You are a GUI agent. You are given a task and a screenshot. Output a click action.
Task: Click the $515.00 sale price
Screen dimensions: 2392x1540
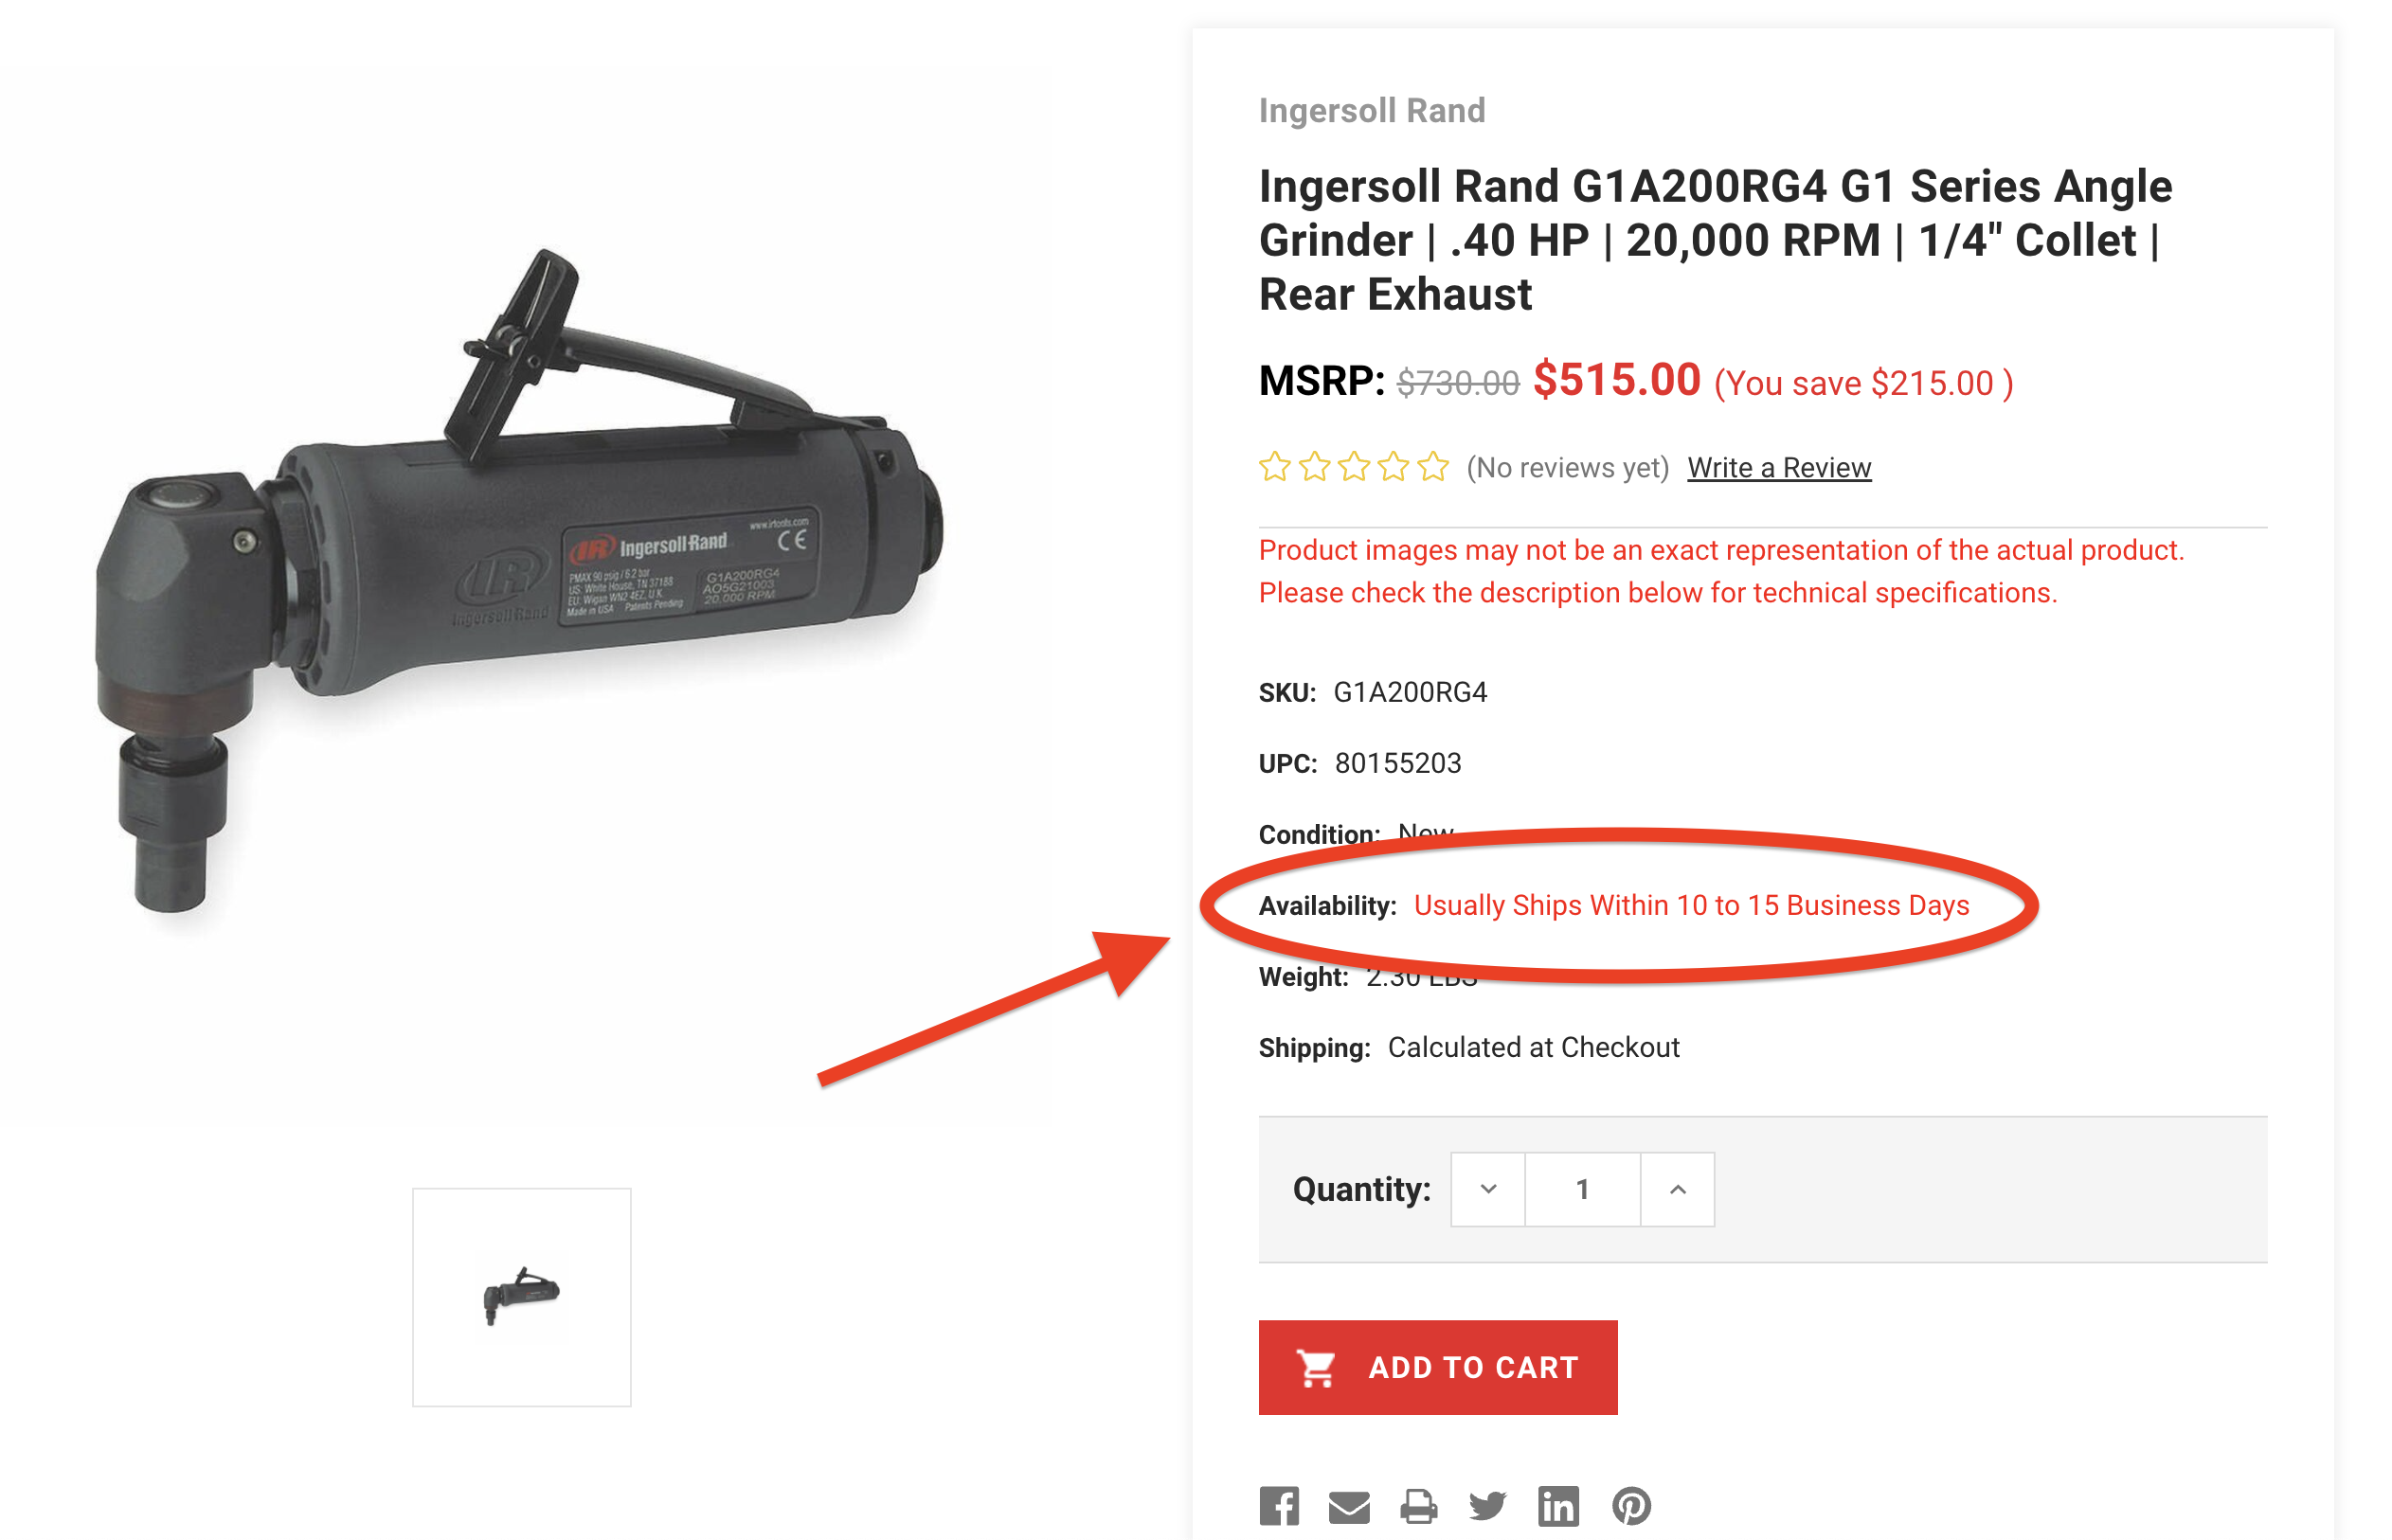pyautogui.click(x=1616, y=380)
